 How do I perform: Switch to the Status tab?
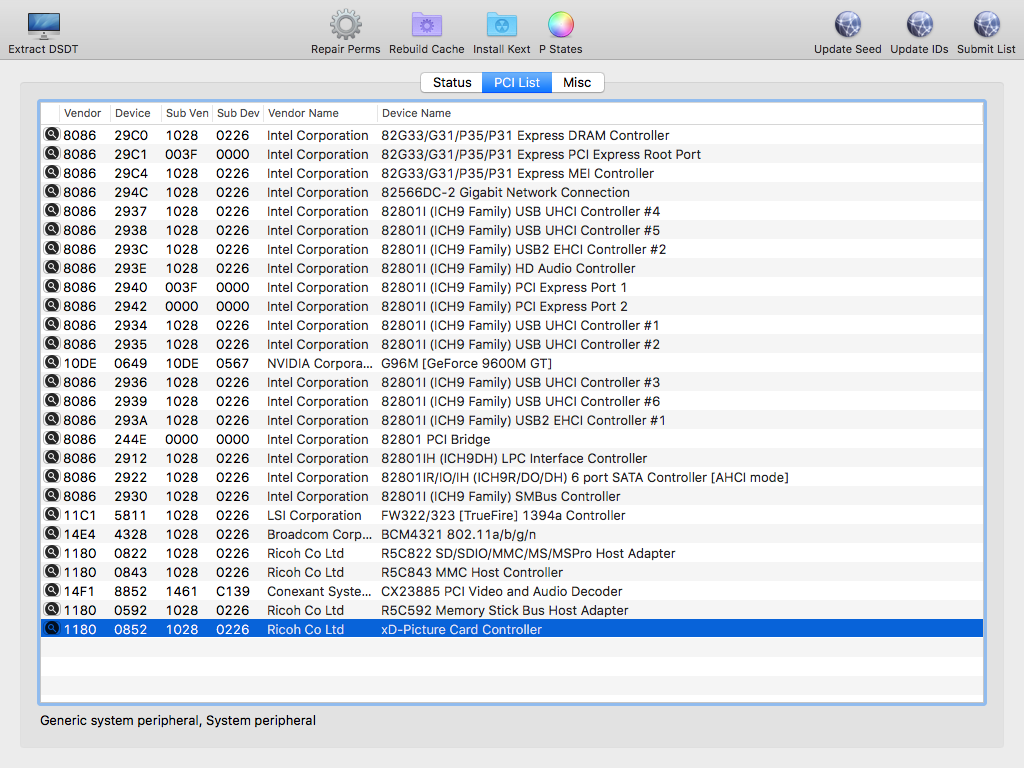point(452,82)
